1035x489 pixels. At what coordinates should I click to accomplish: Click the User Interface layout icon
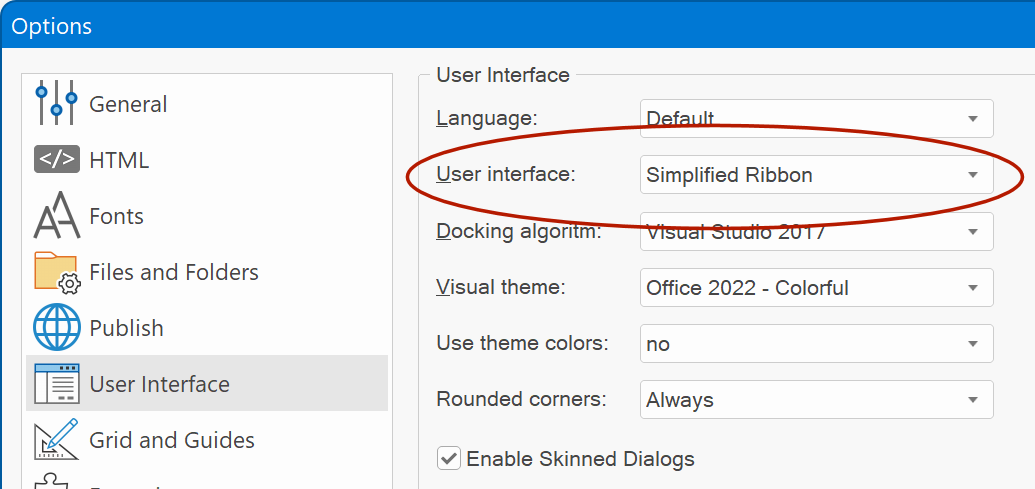click(57, 384)
